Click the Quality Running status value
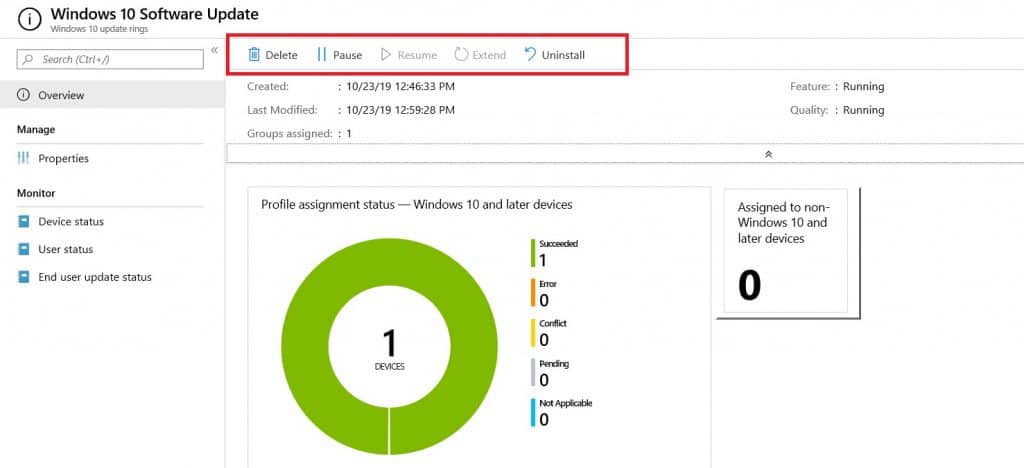 tap(863, 110)
